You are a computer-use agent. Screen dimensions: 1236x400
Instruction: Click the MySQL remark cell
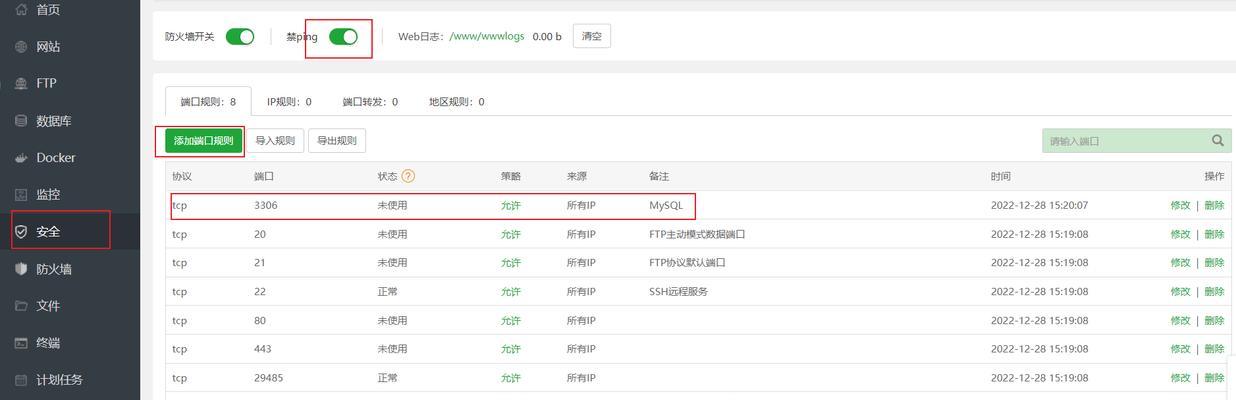pos(666,206)
